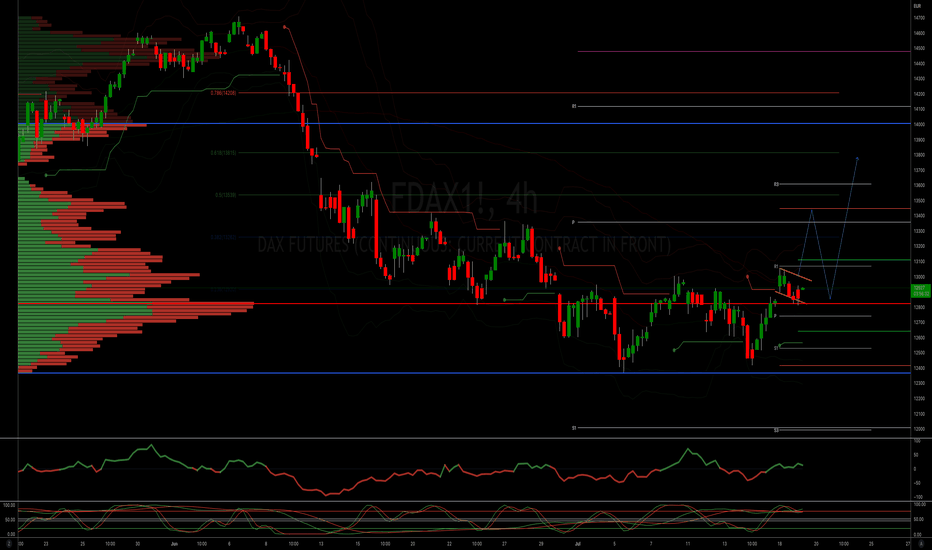Select the long red horizontal line near 12825

(464, 304)
